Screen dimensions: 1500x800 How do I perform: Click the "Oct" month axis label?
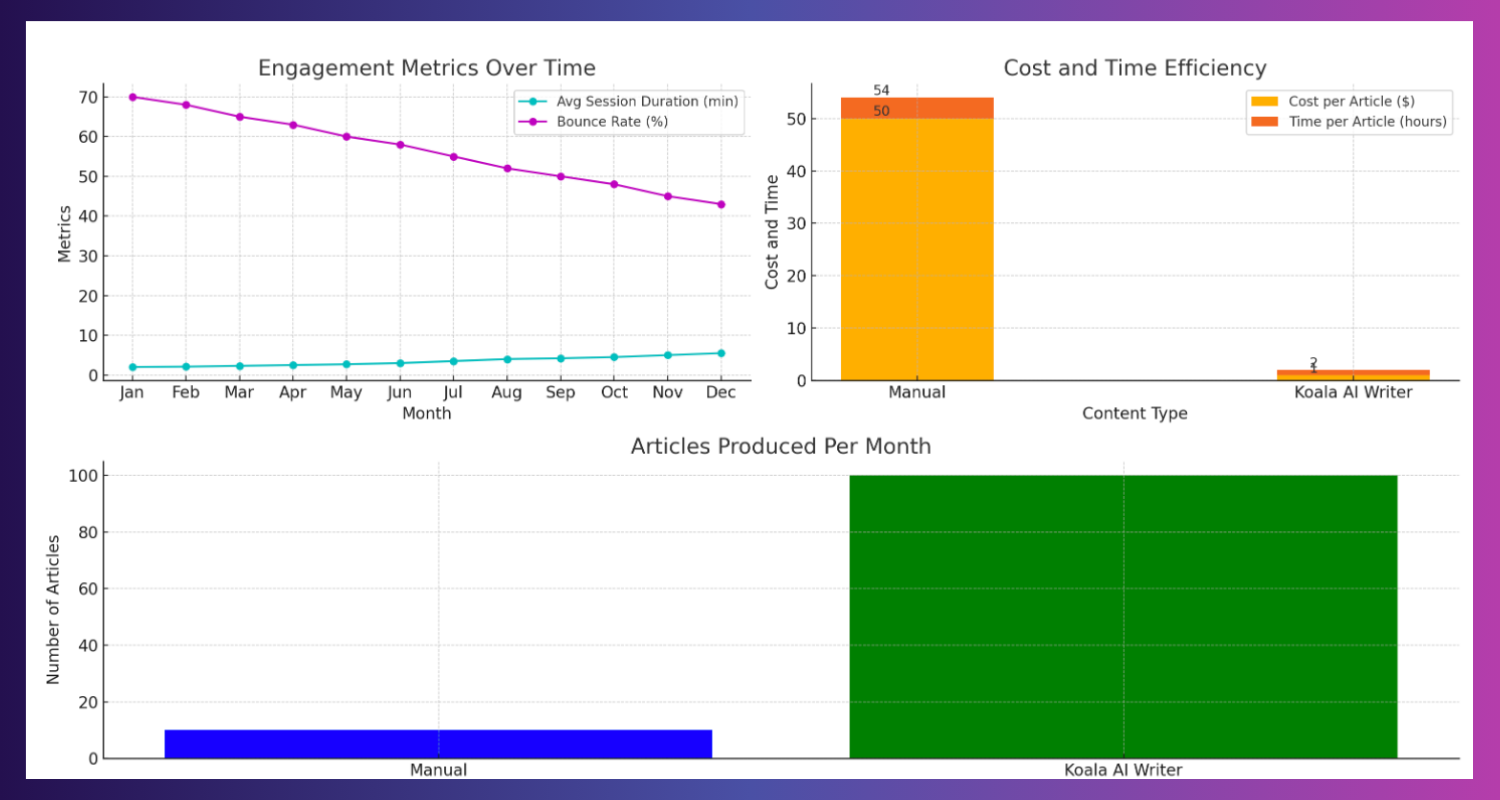tap(614, 393)
